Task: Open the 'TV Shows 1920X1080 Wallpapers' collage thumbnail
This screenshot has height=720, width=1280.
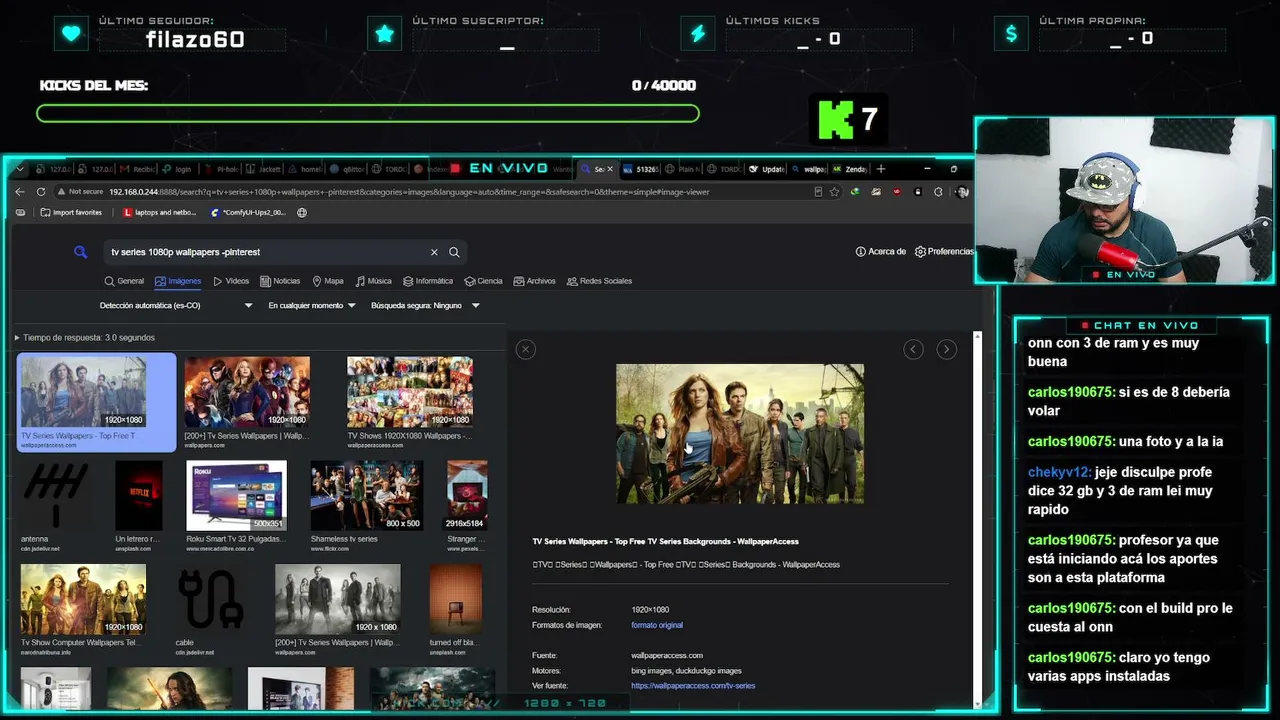Action: pos(410,392)
